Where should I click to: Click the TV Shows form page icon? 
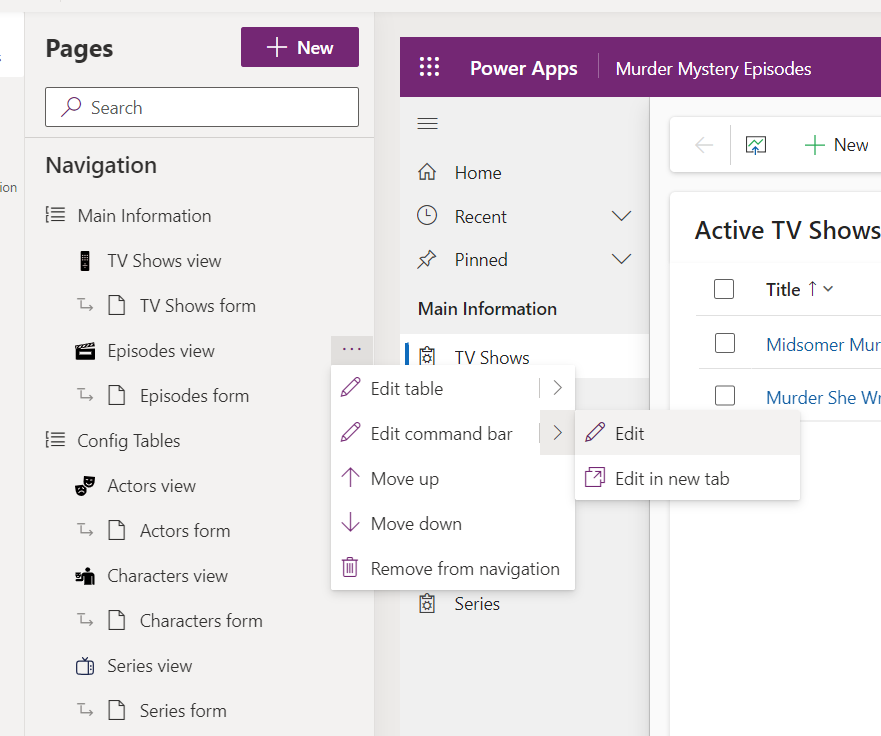point(116,305)
